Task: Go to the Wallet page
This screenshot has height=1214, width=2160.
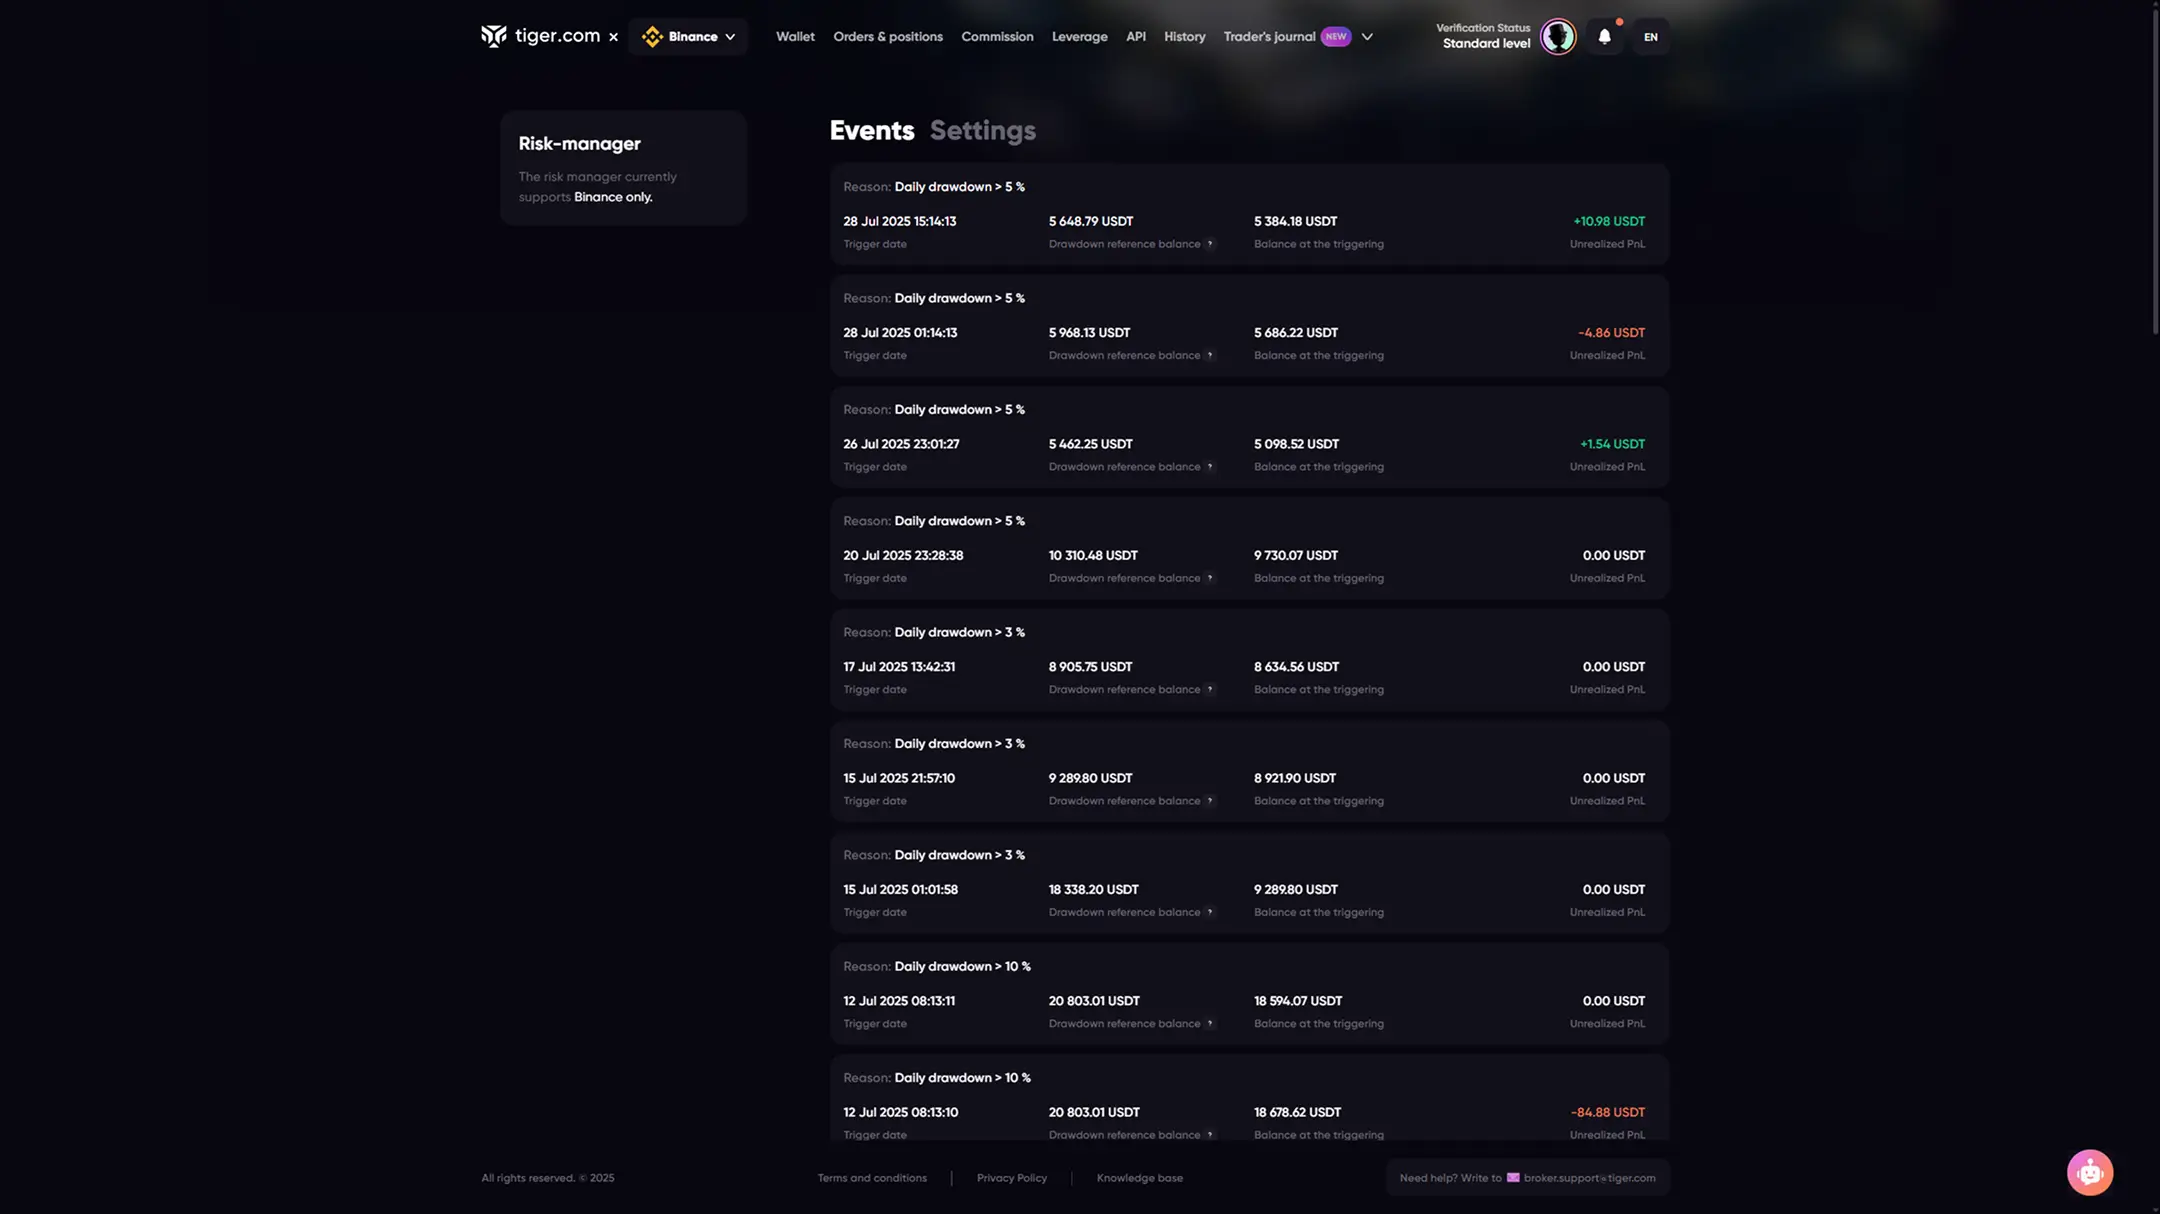Action: pos(795,37)
